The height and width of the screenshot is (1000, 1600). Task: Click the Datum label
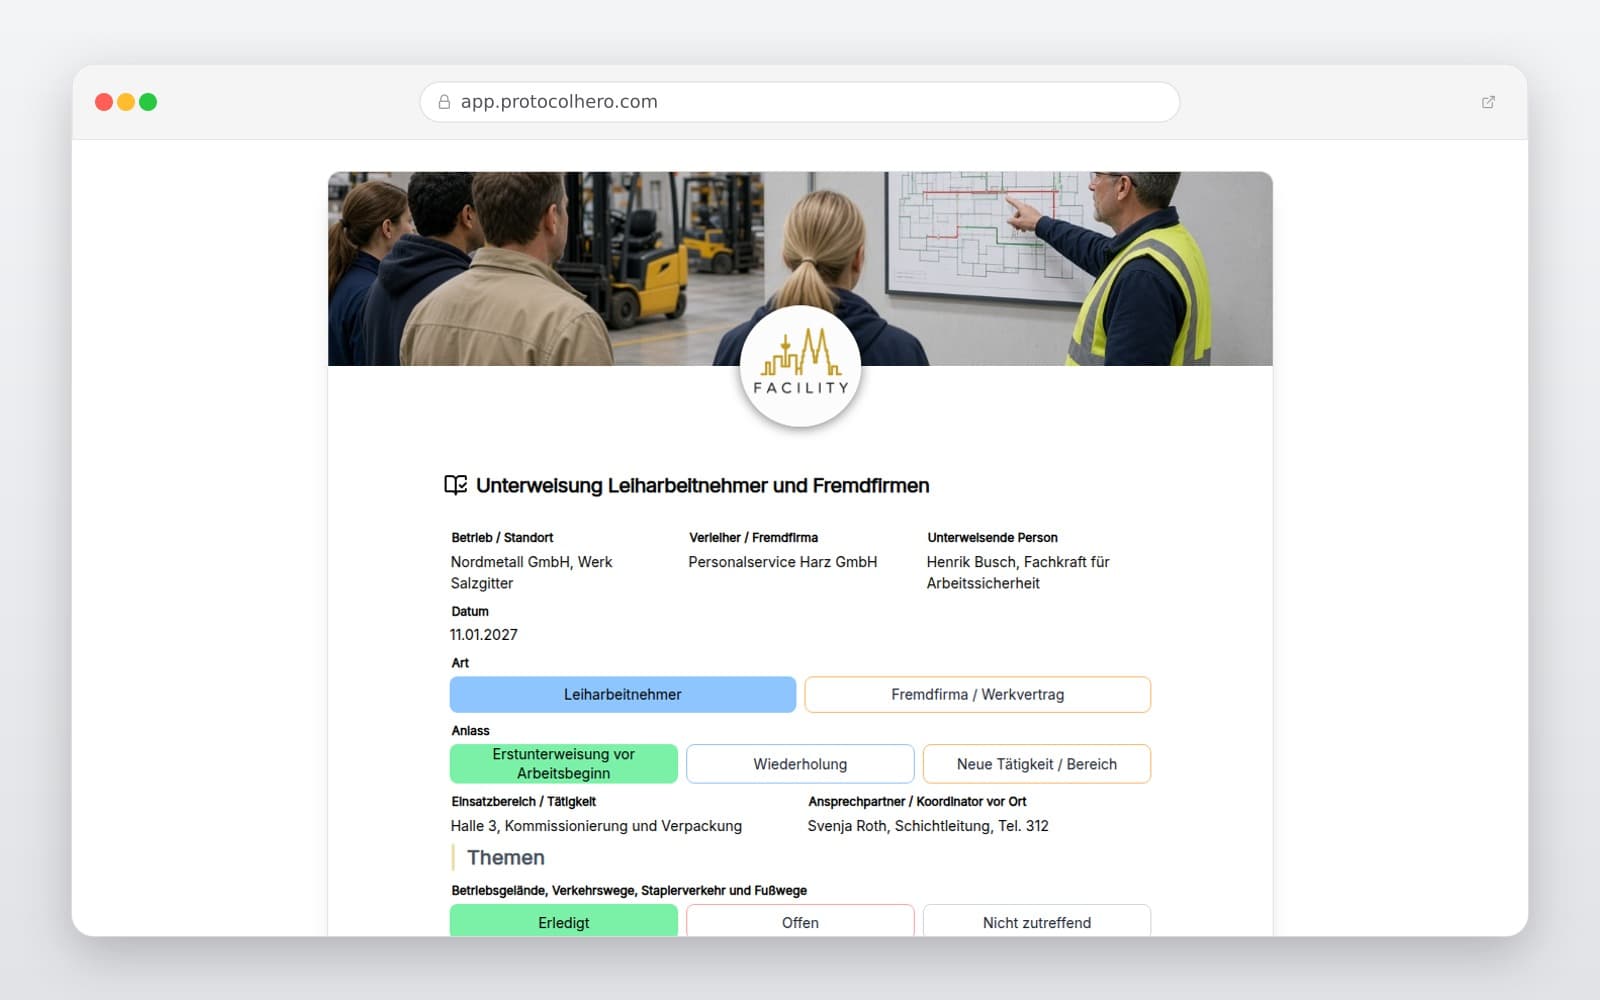click(x=470, y=612)
